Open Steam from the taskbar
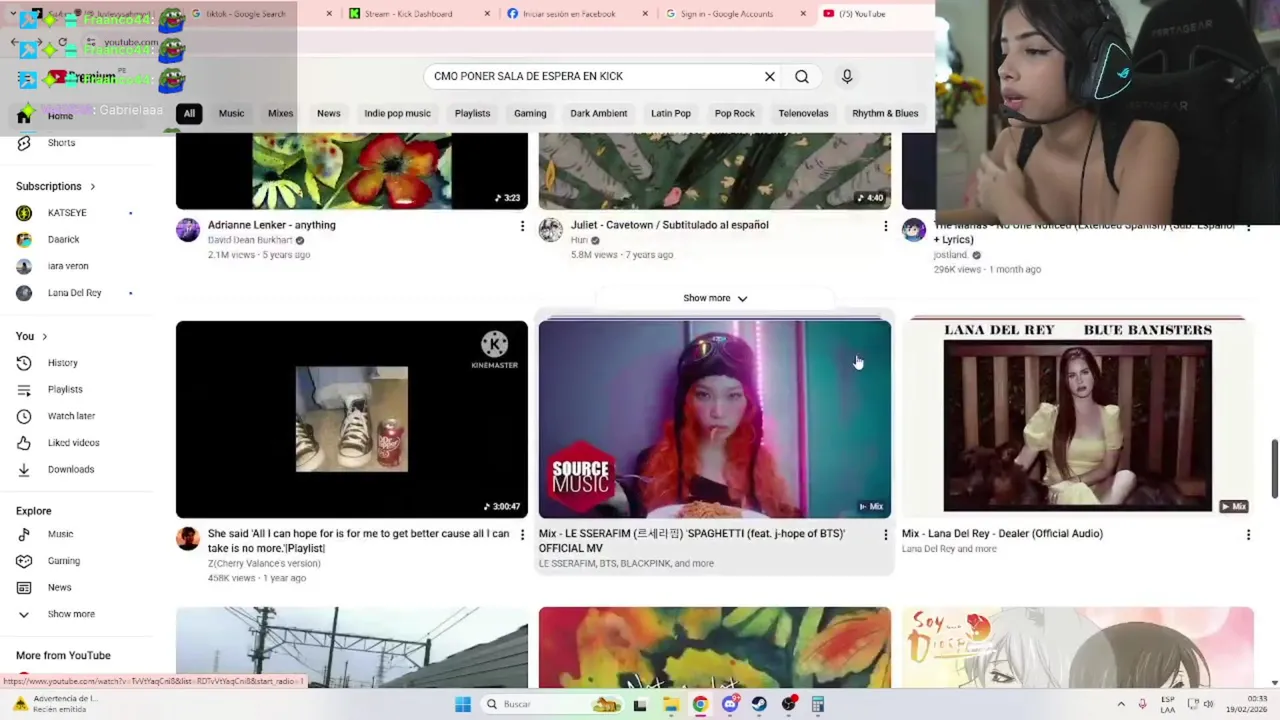The width and height of the screenshot is (1280, 720). pos(759,704)
